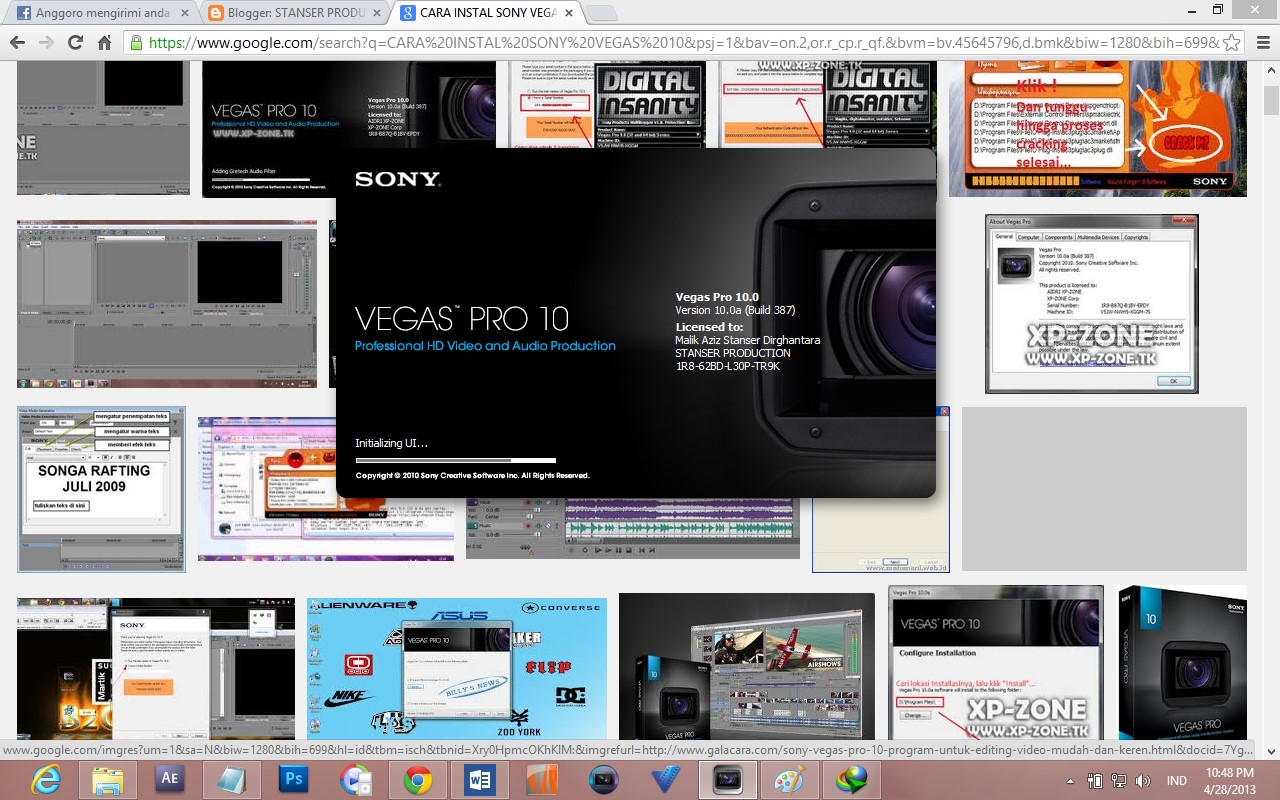Screen dimensions: 1280x800
Task: Open the blue-bordered white installer thumbnail
Action: (x=881, y=535)
